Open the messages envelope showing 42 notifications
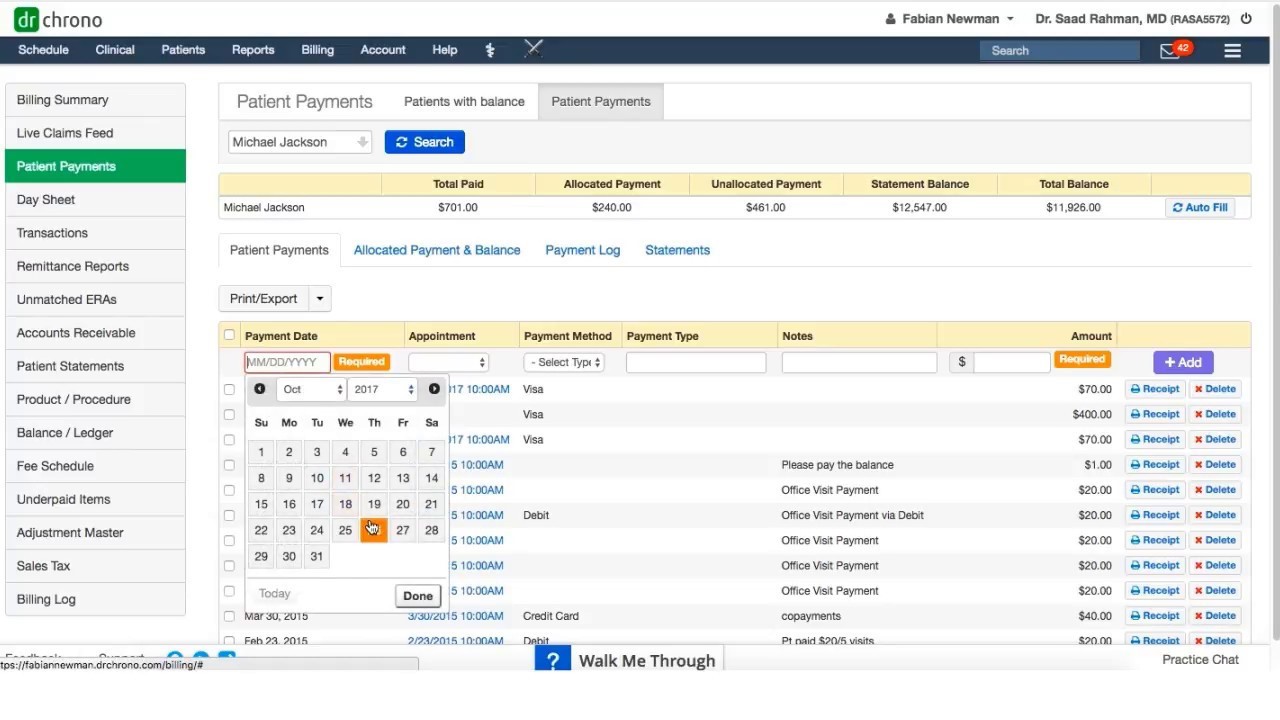Viewport: 1280px width, 720px height. 1168,48
